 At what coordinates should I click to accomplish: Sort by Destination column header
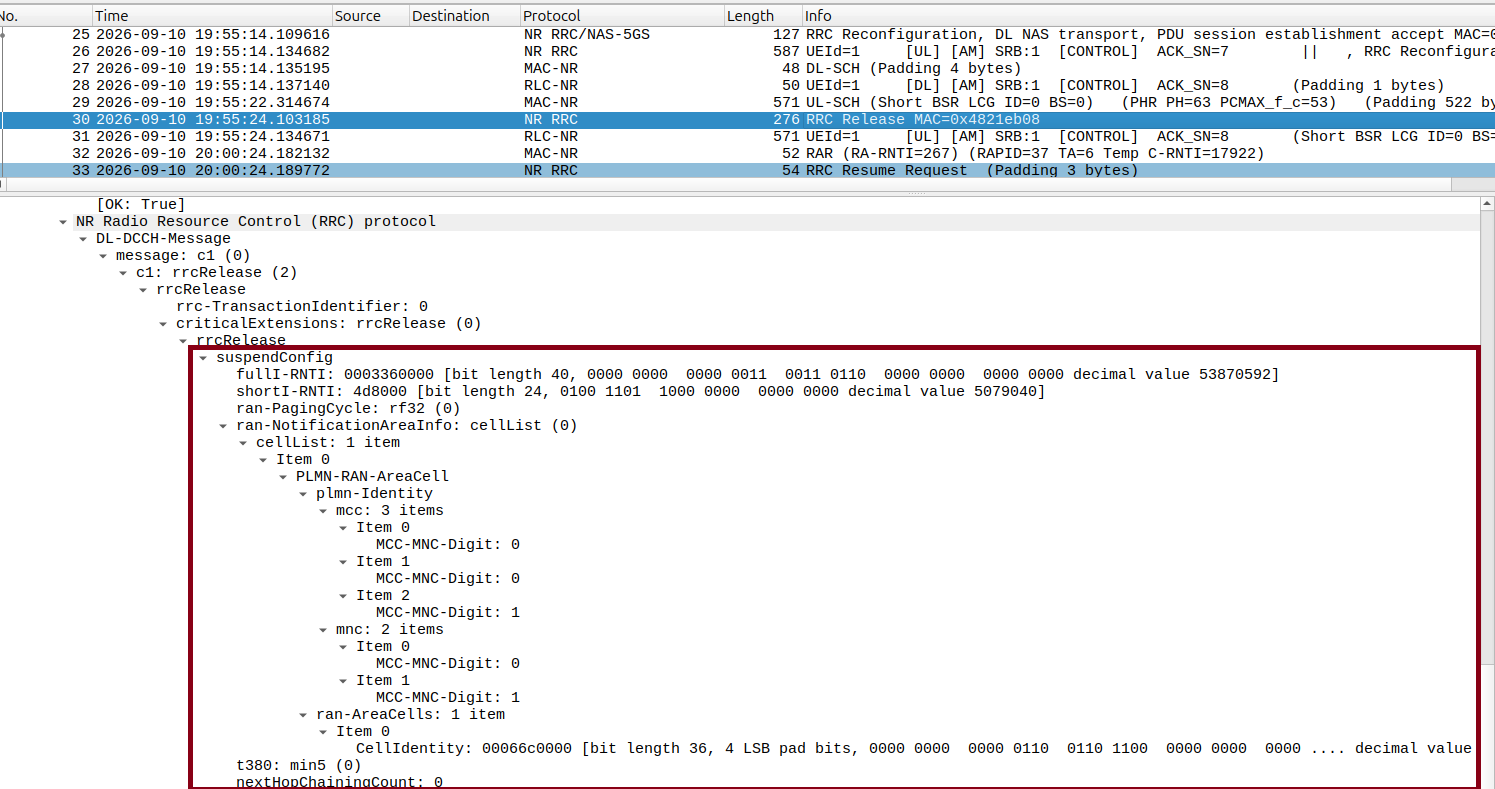464,16
